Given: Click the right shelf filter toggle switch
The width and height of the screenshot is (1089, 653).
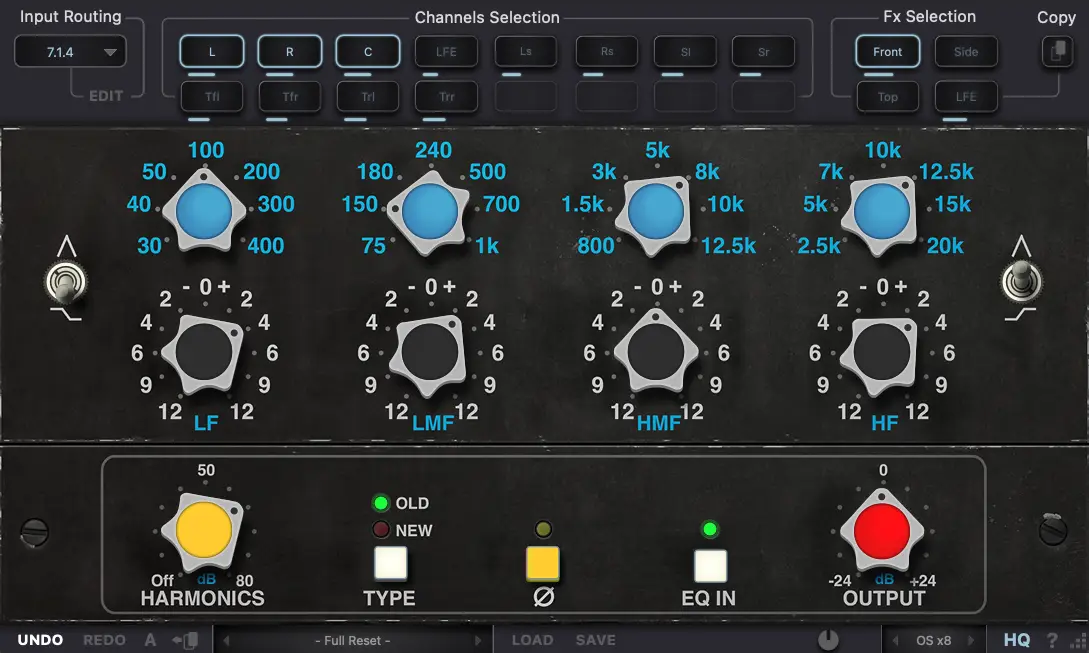Looking at the screenshot, I should pos(1021,281).
